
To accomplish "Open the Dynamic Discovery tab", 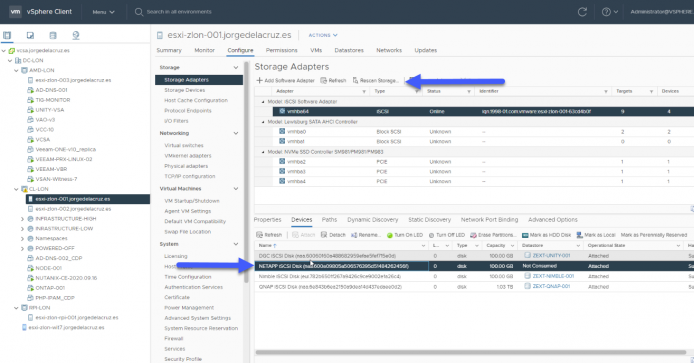I will 373,220.
